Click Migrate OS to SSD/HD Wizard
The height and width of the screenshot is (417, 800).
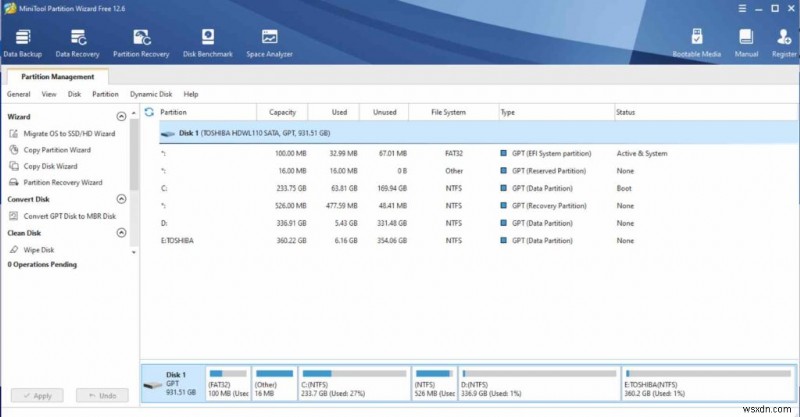coord(69,134)
